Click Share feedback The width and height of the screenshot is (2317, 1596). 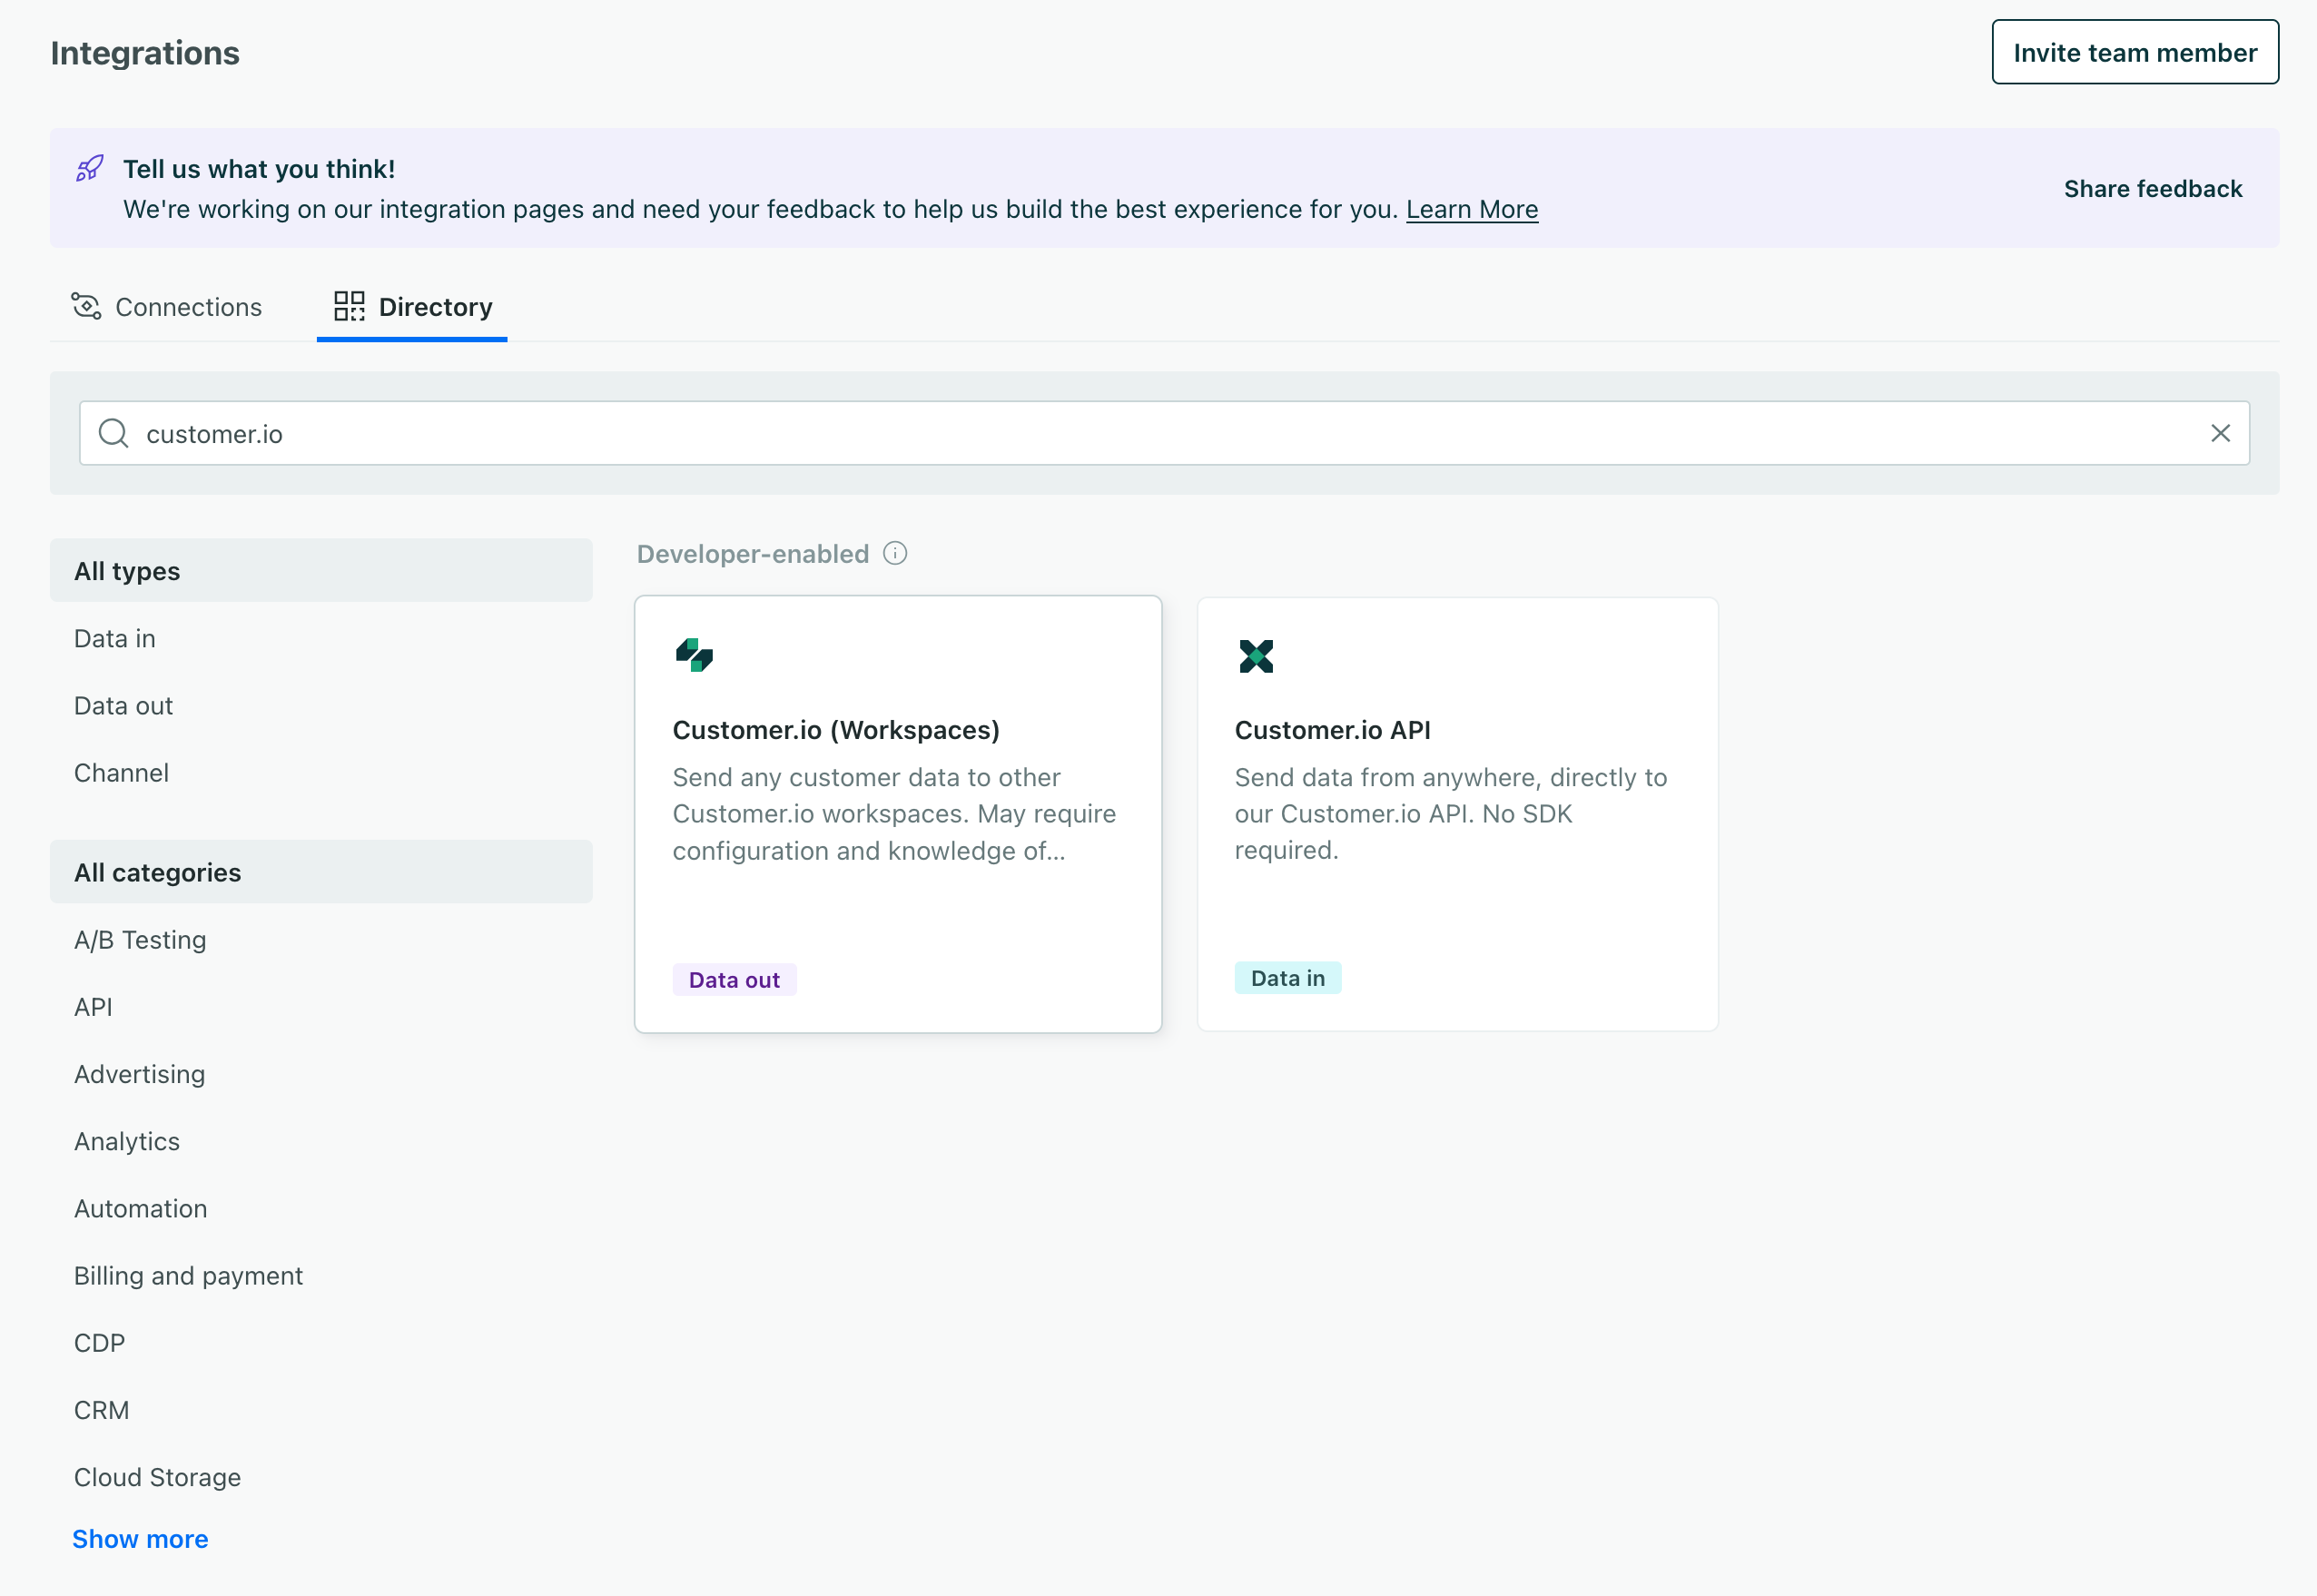[x=2153, y=188]
